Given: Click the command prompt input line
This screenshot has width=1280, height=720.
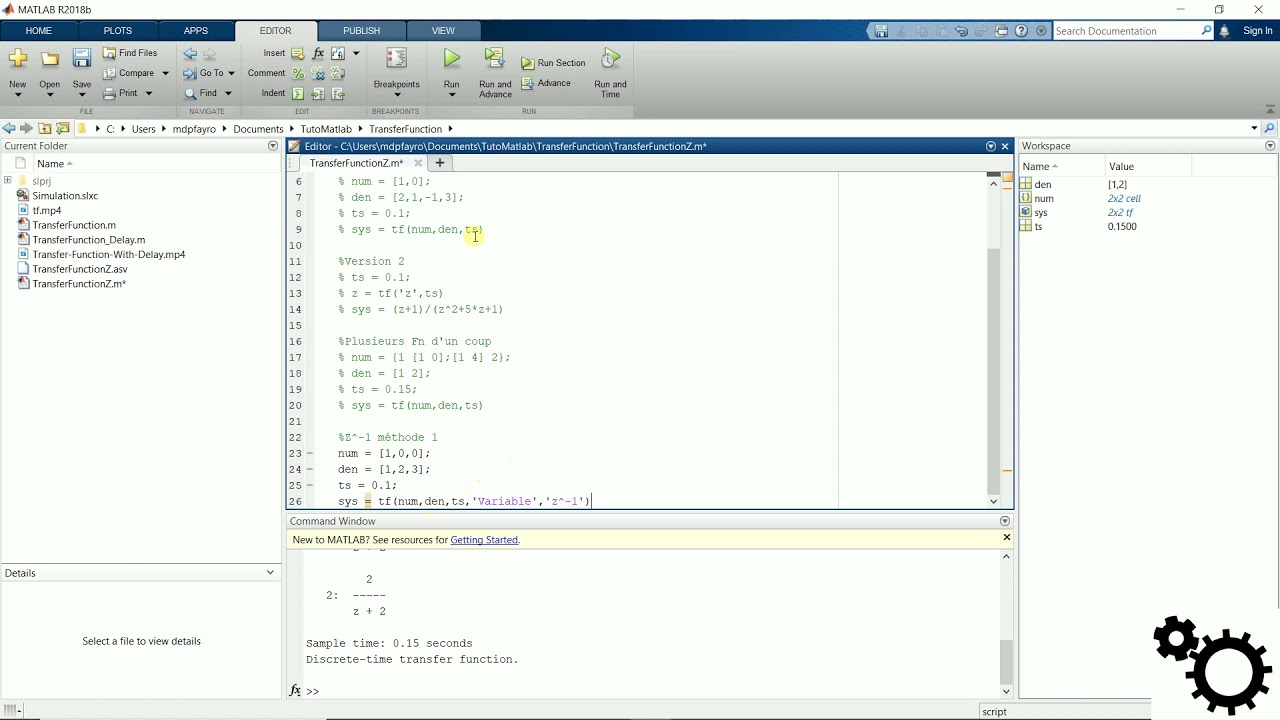Looking at the screenshot, I should coord(660,691).
